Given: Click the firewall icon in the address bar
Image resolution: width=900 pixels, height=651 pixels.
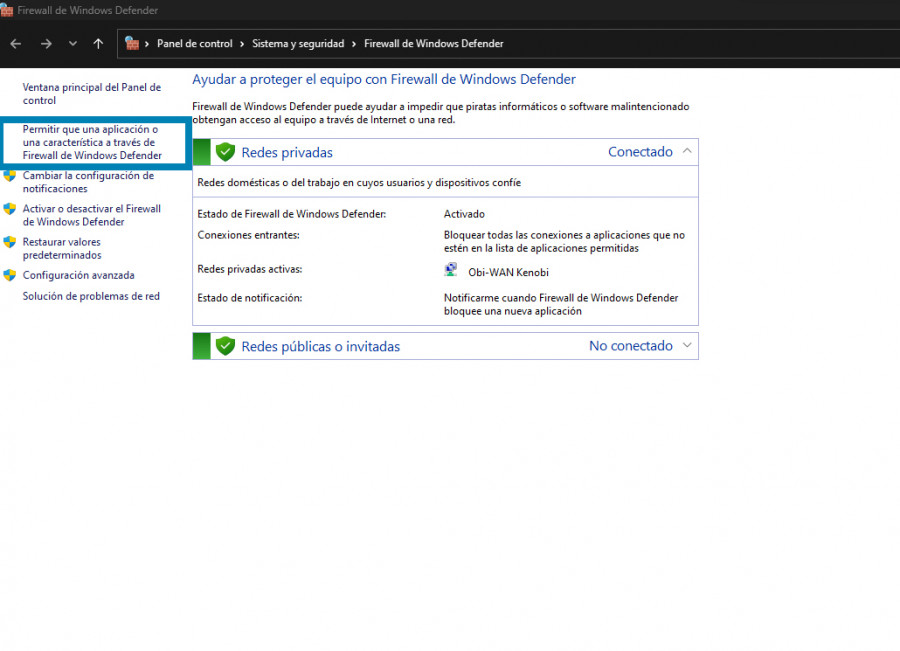Looking at the screenshot, I should coord(132,44).
